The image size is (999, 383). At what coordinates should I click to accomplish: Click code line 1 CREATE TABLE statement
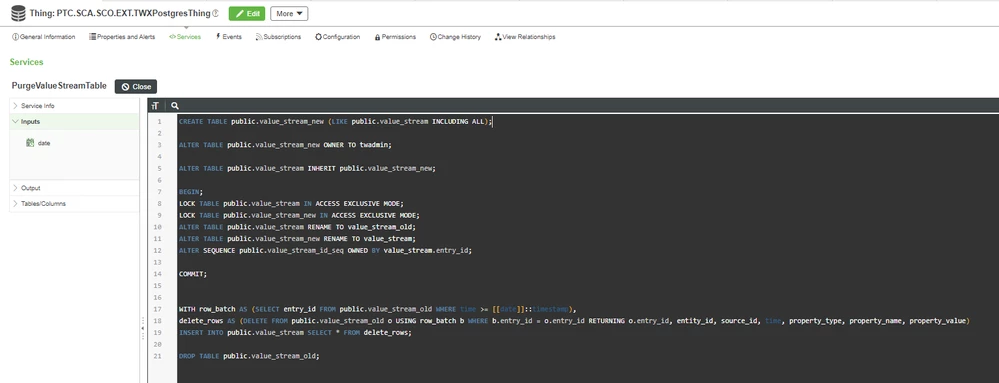pyautogui.click(x=336, y=121)
